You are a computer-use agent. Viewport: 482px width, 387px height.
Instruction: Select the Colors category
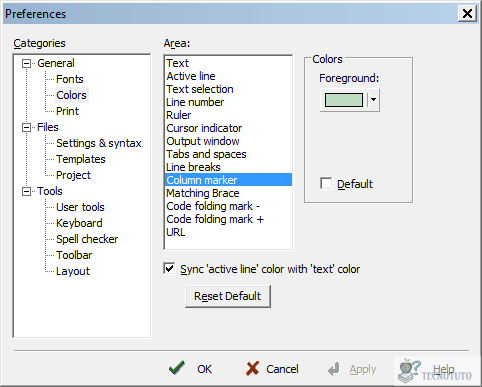(x=71, y=95)
